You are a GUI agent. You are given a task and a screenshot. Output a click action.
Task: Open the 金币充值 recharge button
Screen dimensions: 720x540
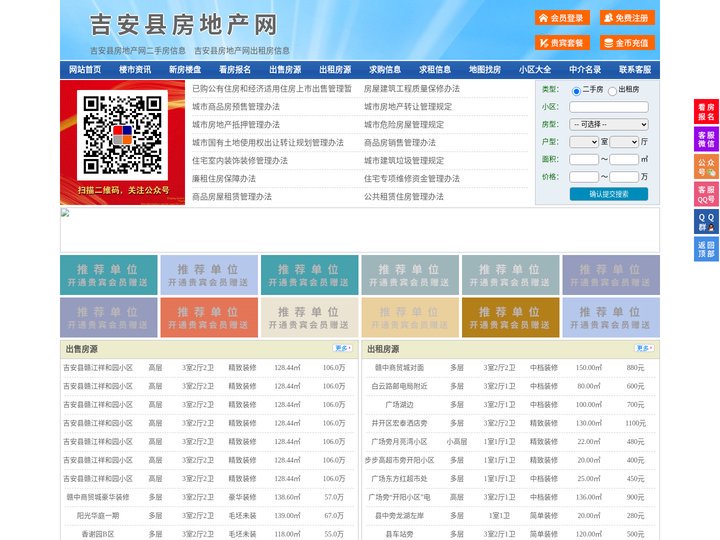(627, 43)
